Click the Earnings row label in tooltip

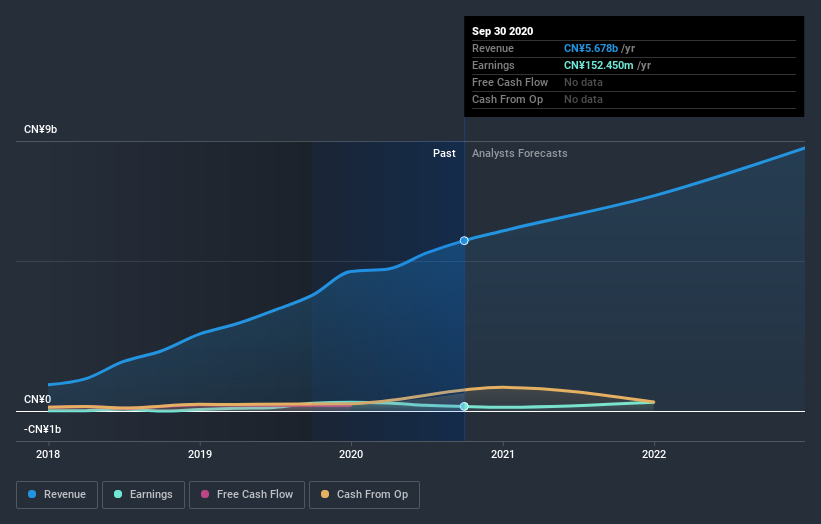click(x=493, y=65)
